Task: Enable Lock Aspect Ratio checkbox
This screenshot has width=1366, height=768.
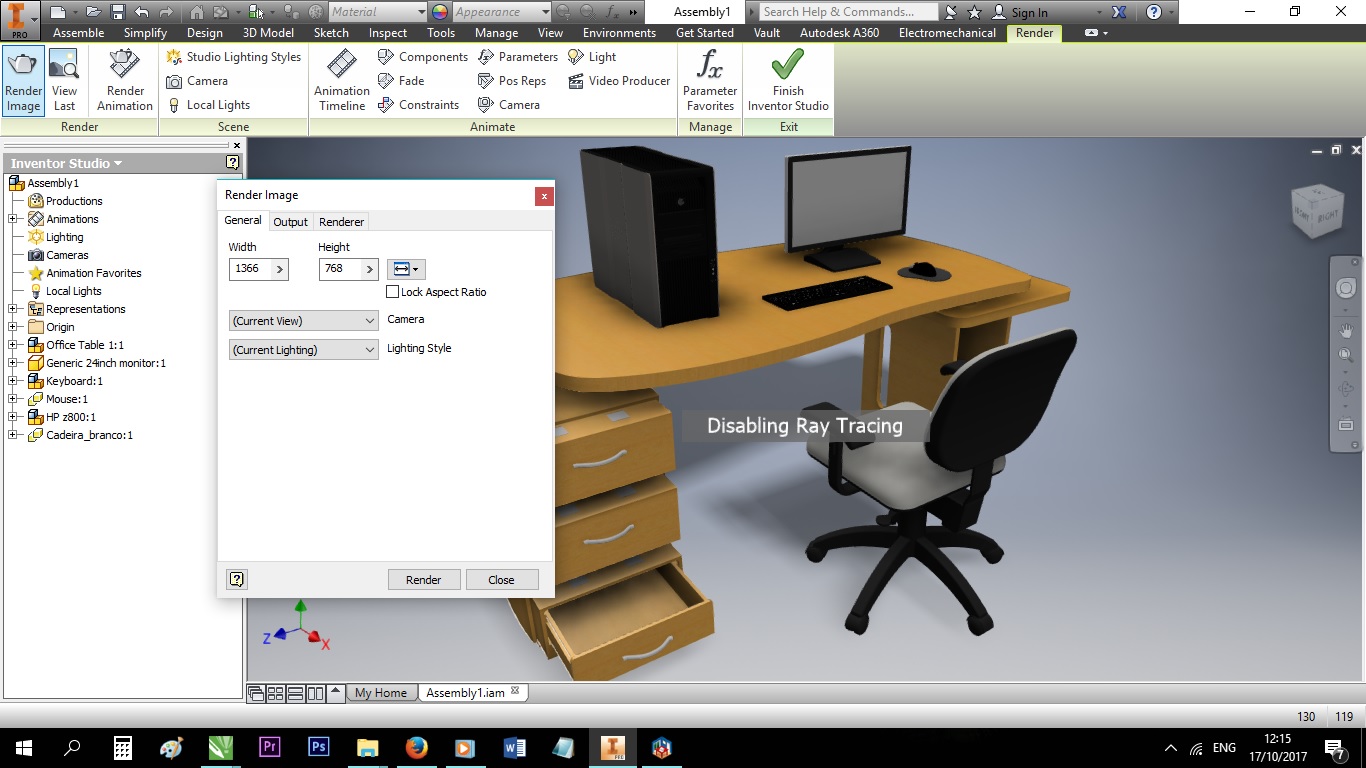Action: click(393, 292)
